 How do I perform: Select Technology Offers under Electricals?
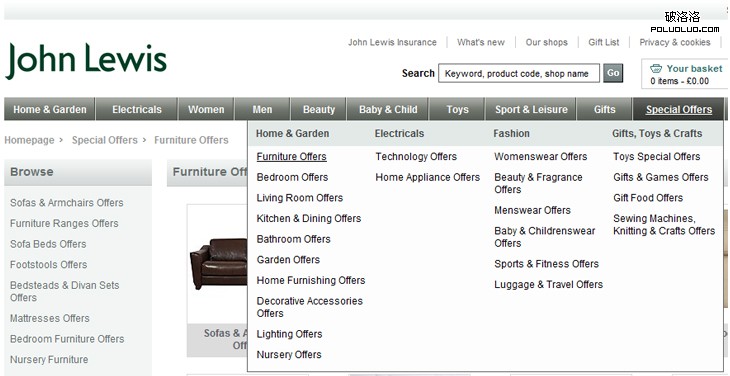(416, 157)
